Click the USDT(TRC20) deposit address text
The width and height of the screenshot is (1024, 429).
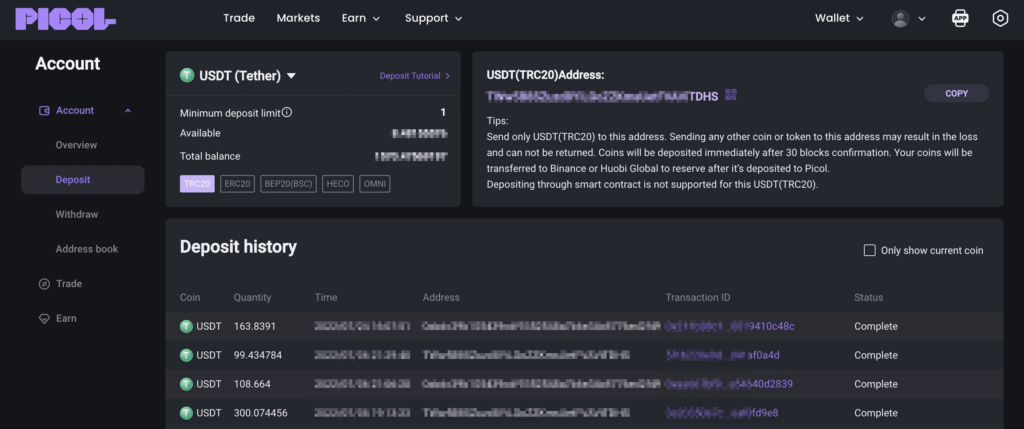[603, 96]
